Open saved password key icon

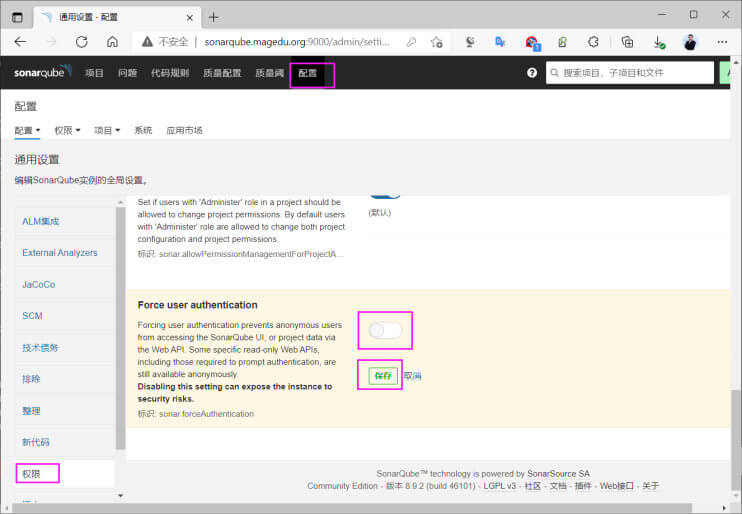pos(411,42)
